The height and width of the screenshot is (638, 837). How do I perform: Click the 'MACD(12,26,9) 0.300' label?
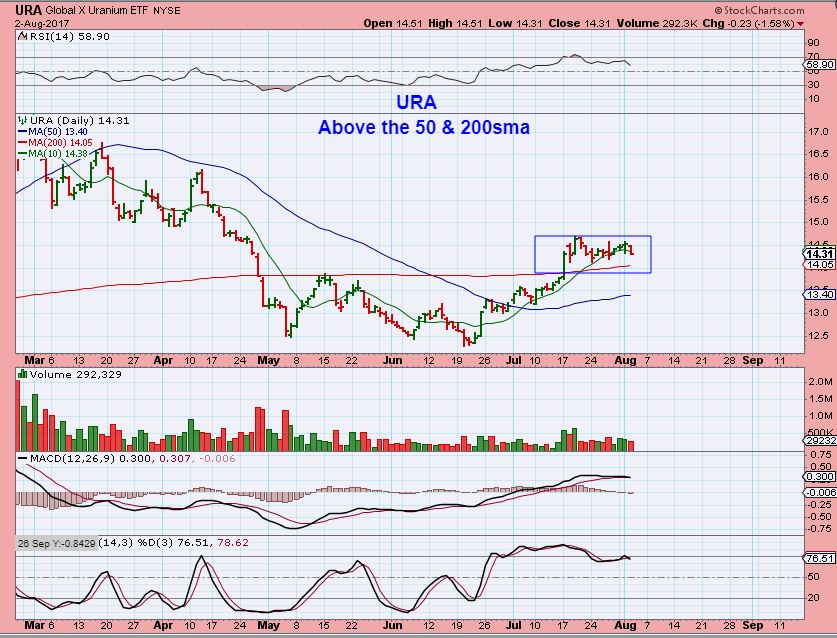pos(91,459)
